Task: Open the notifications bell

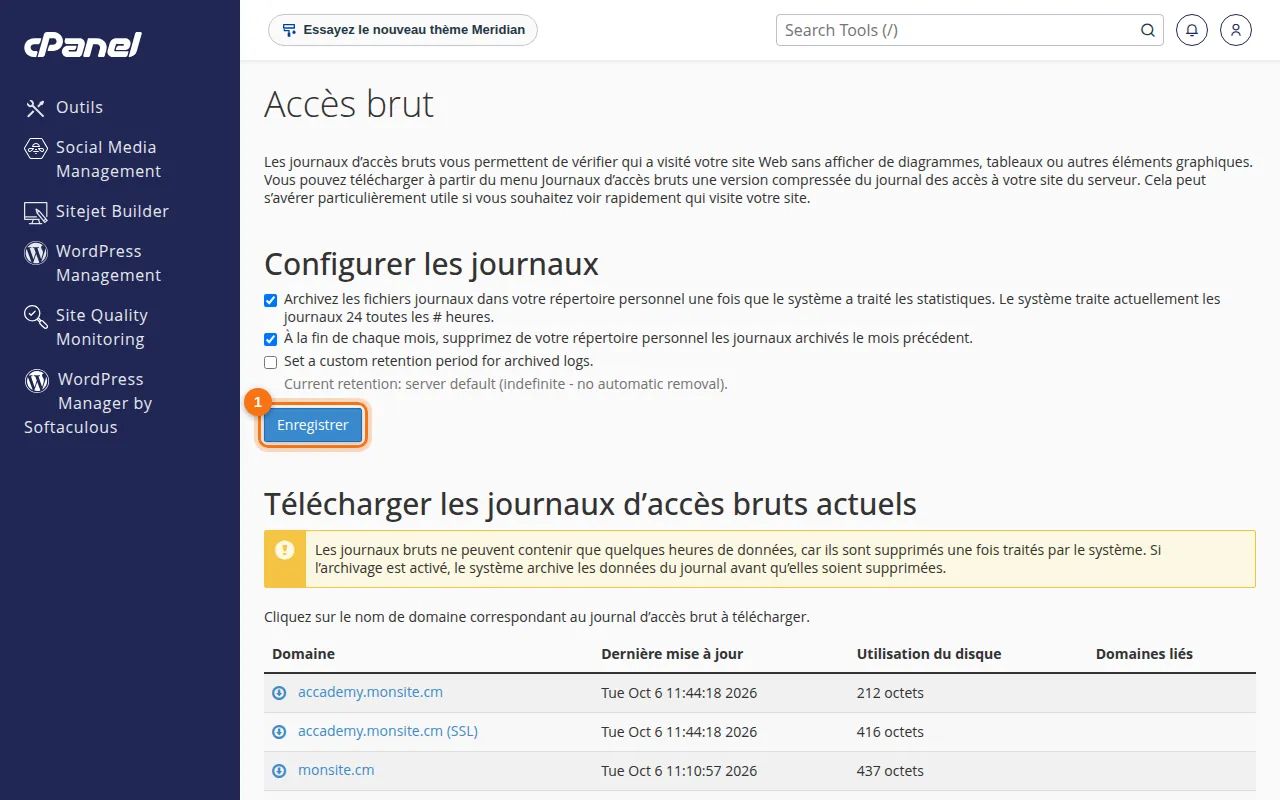Action: [1192, 30]
